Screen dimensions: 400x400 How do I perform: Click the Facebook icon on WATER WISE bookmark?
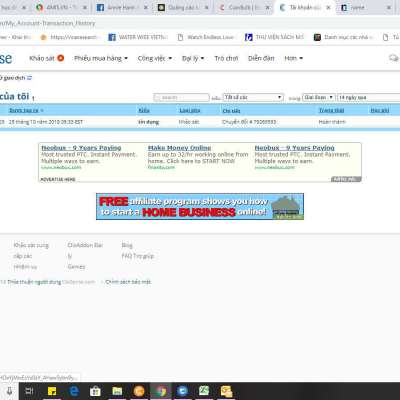click(112, 37)
